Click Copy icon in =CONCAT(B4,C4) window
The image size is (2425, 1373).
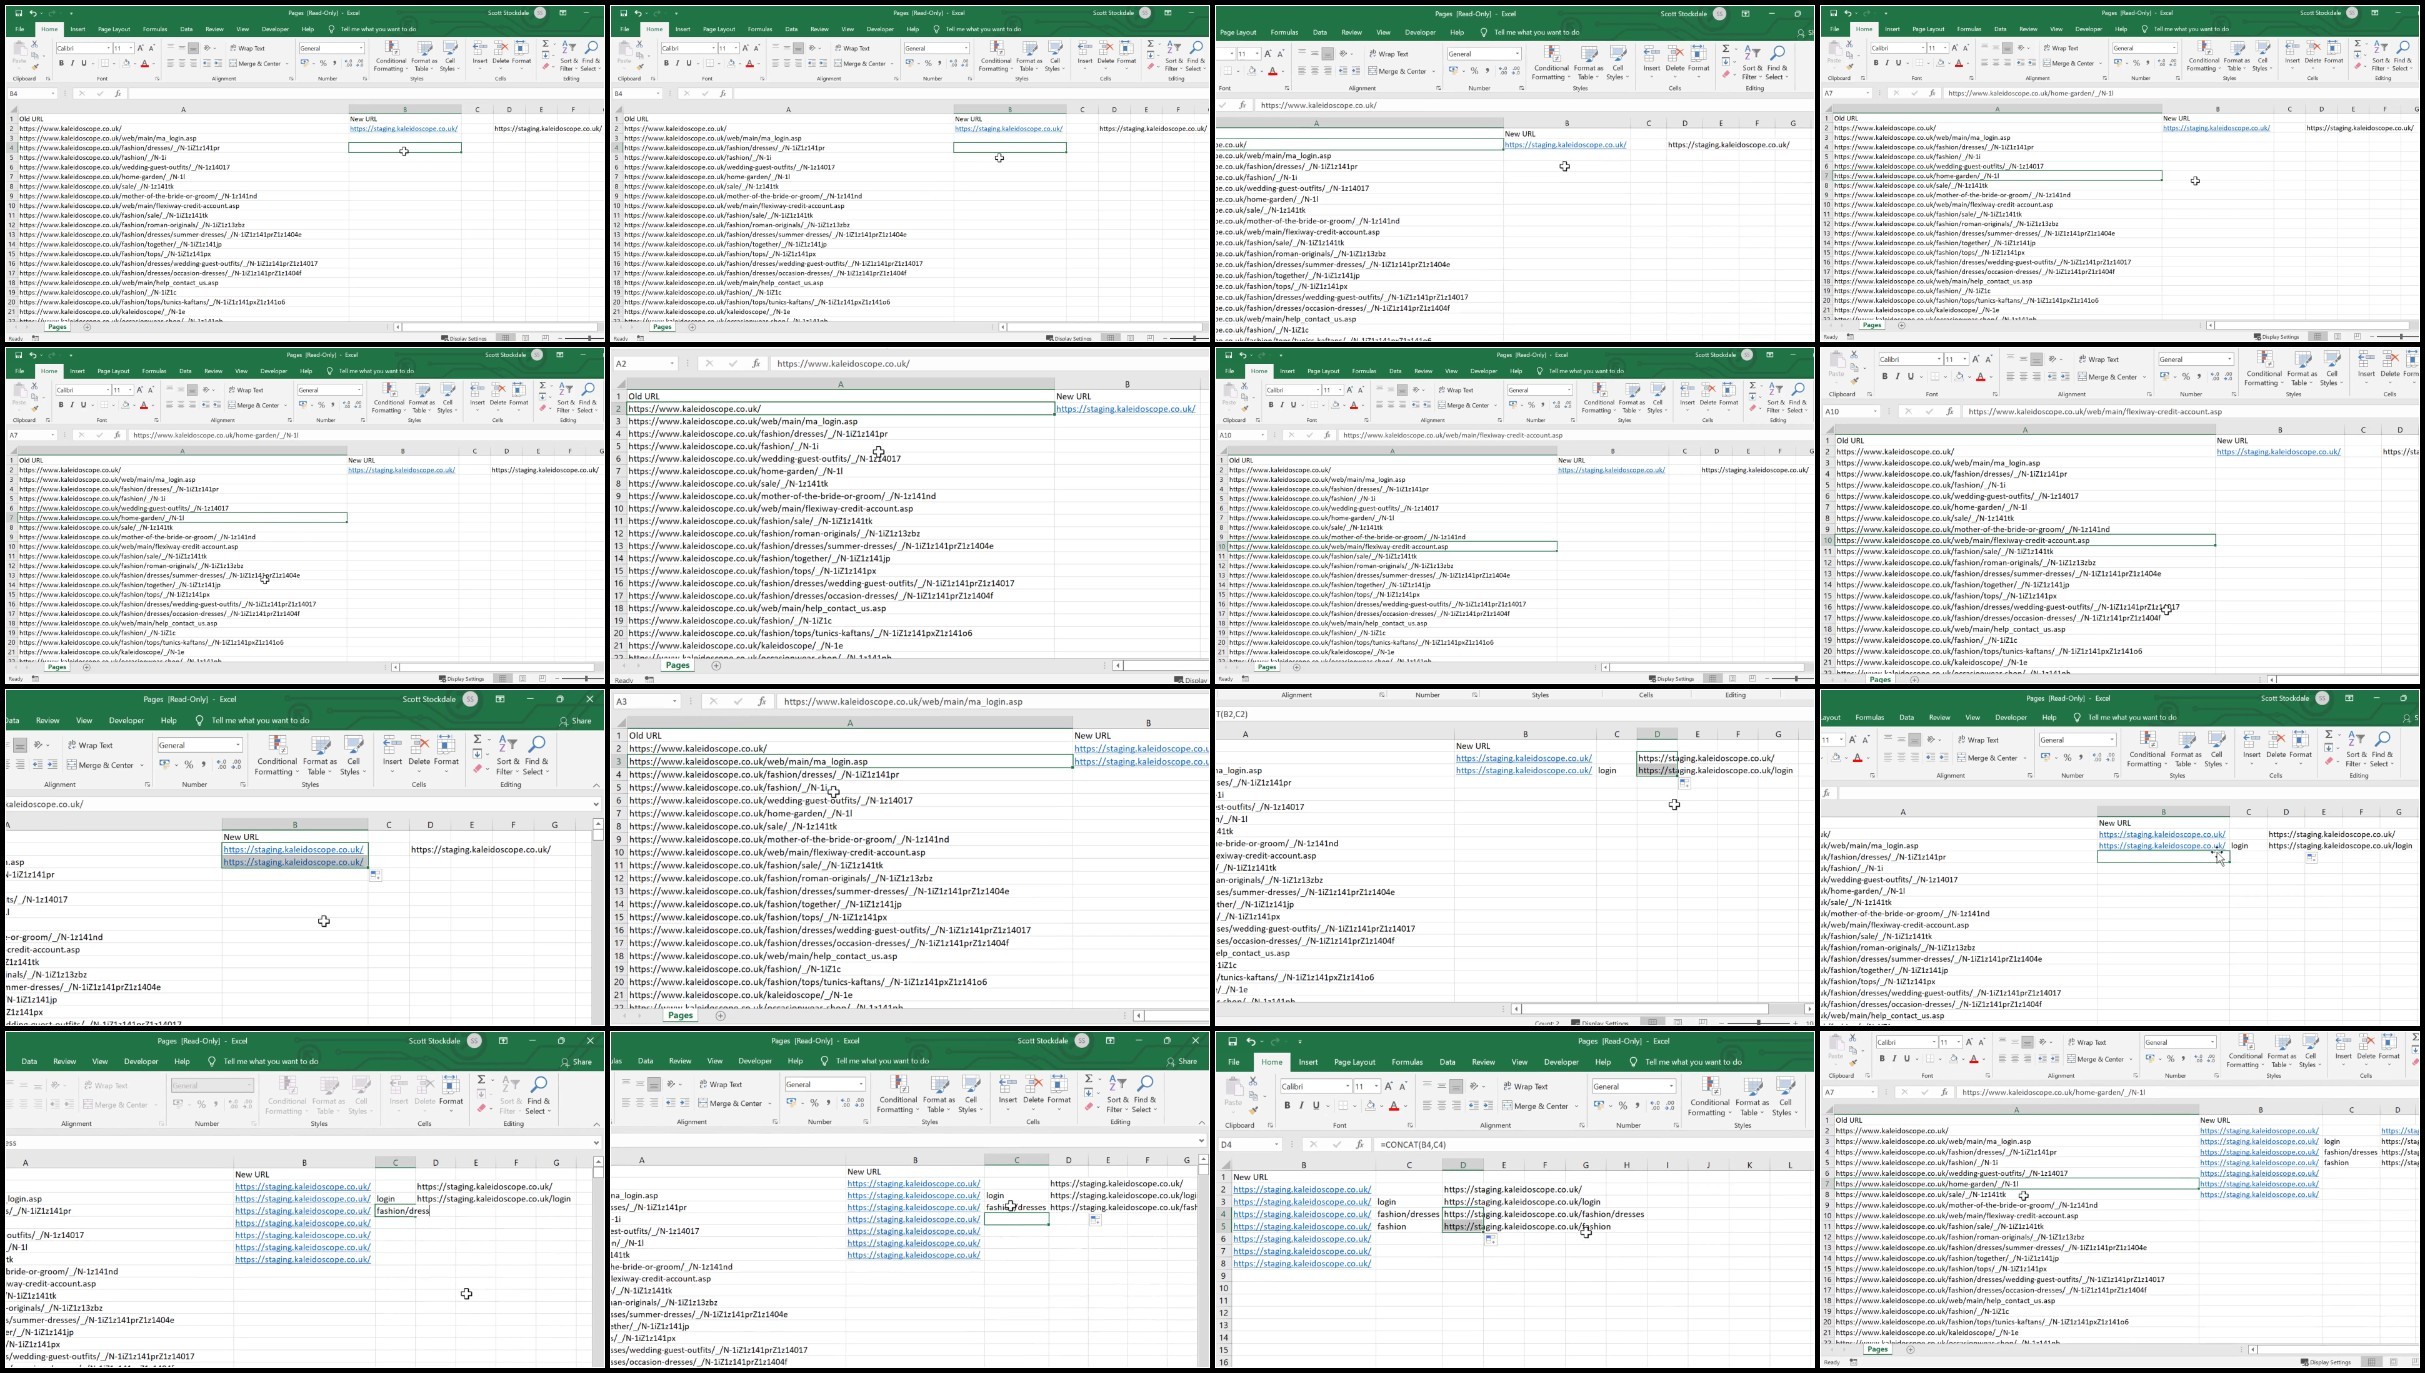1253,1096
